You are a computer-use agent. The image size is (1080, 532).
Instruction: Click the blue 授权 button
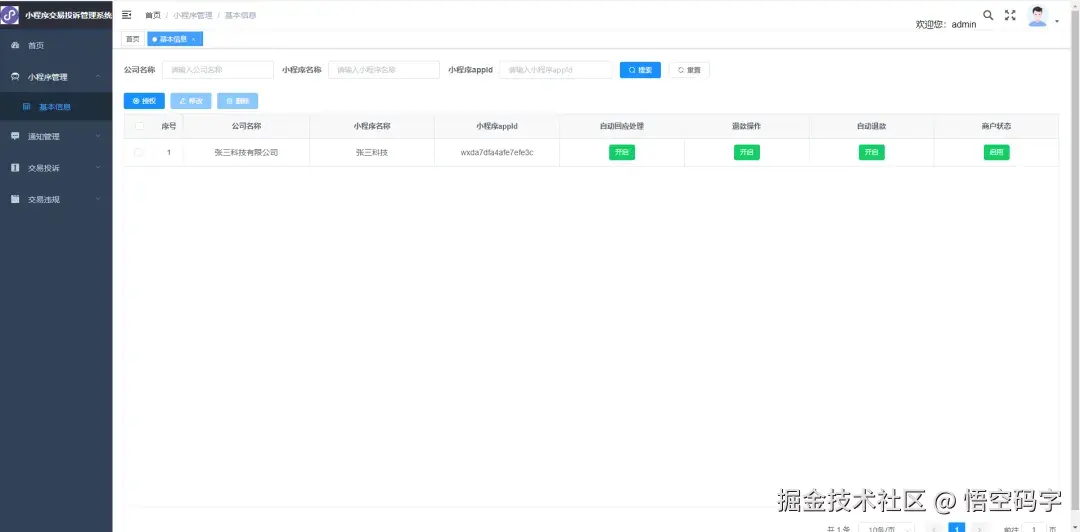pyautogui.click(x=144, y=101)
